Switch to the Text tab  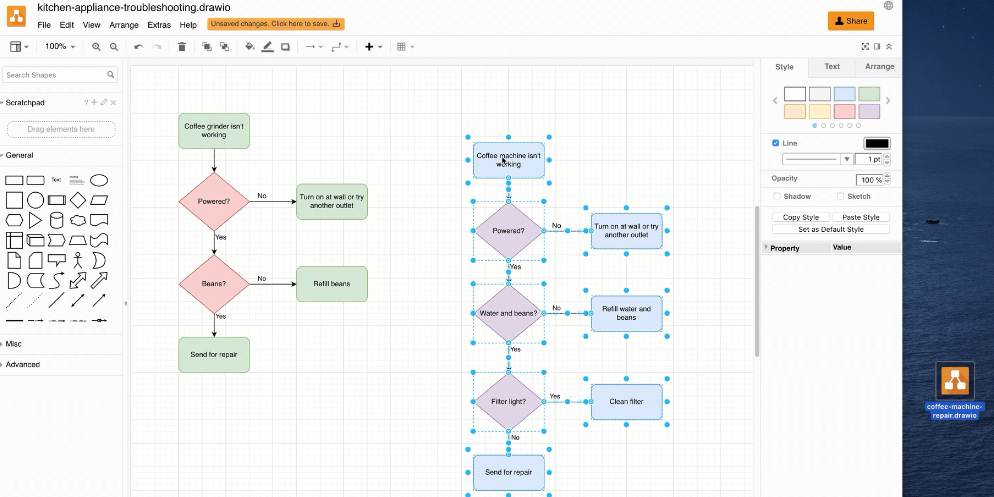(x=831, y=67)
